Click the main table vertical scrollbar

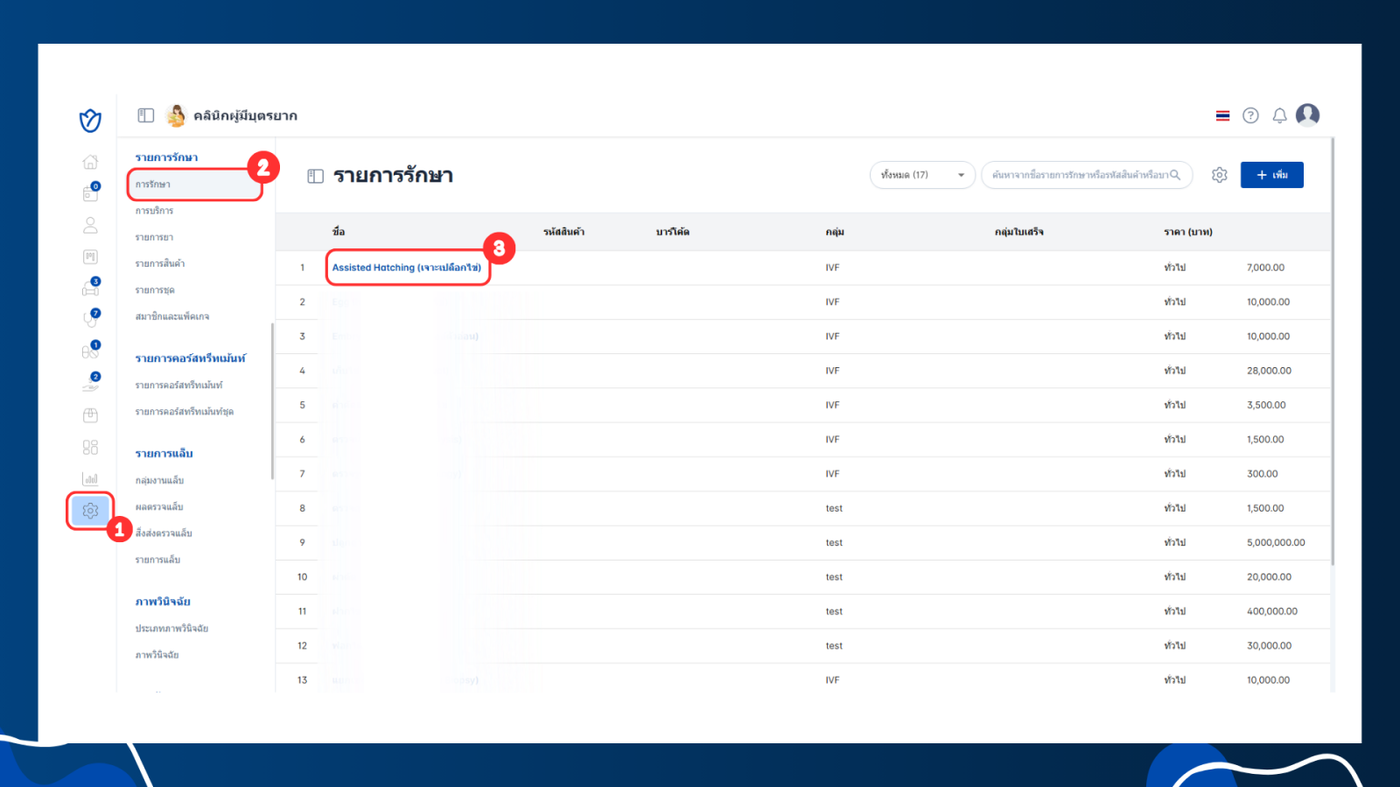1332,350
